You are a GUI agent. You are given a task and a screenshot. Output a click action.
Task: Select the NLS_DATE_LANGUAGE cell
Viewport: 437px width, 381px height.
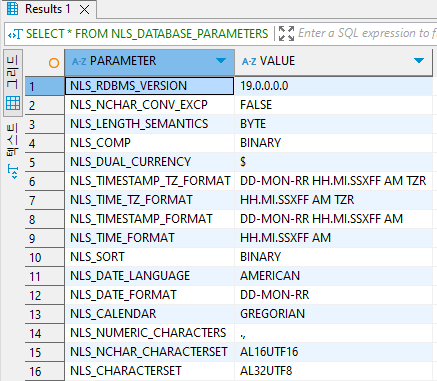150,276
